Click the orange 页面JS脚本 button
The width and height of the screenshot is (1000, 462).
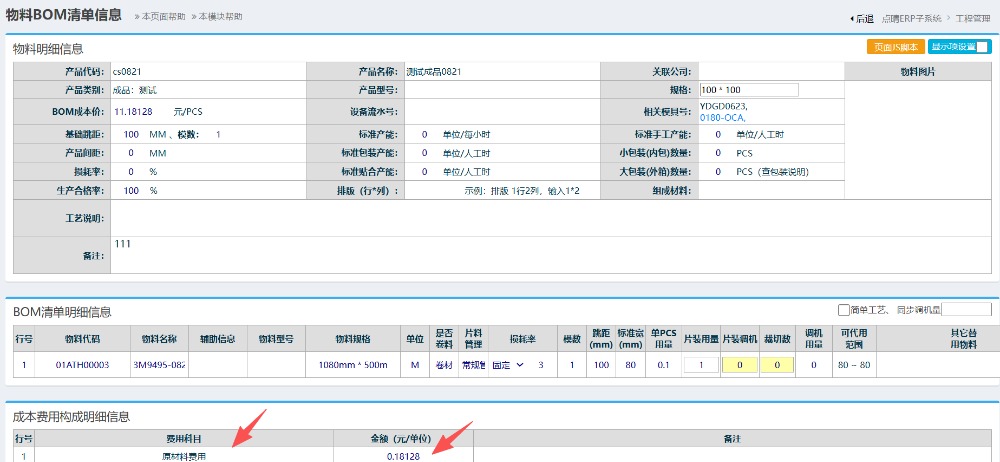tap(895, 46)
